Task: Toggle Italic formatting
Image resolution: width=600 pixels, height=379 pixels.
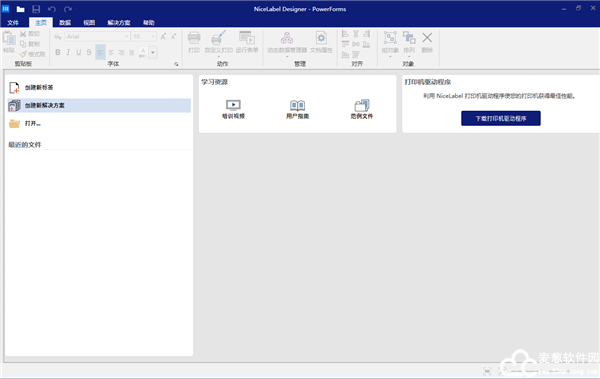Action: coord(68,52)
